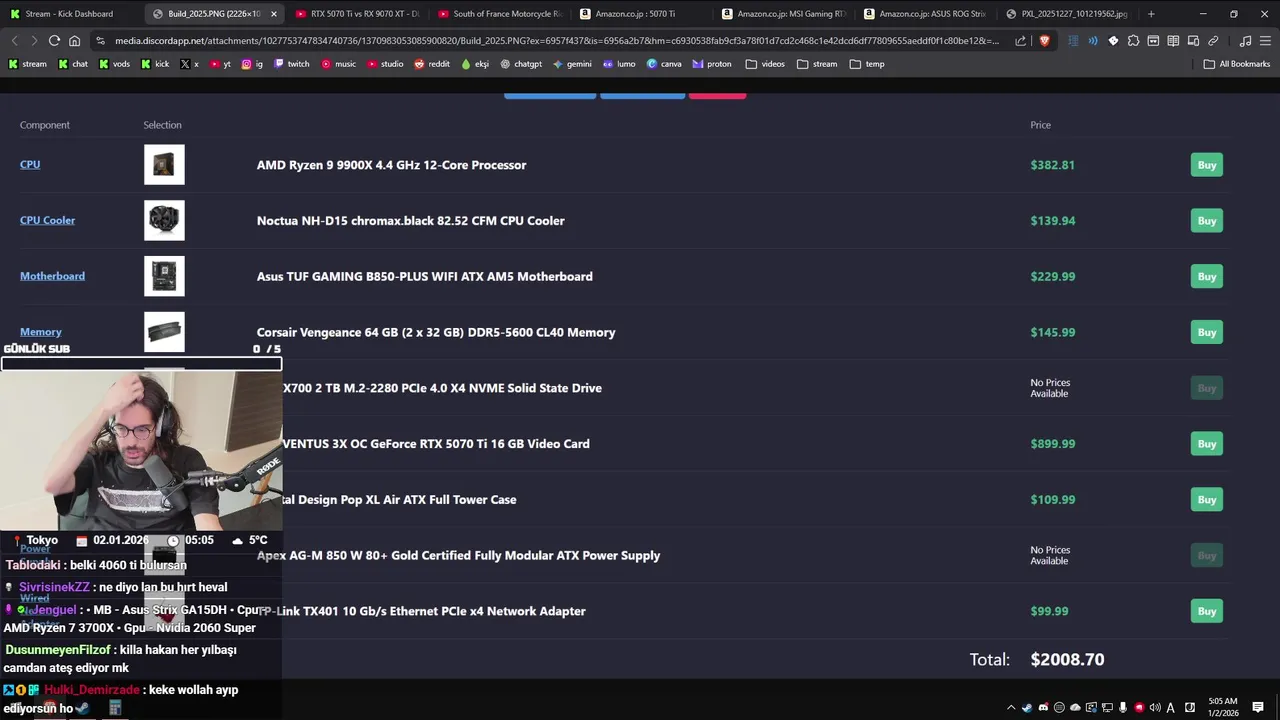Open the link/chain toolbar icon
1280x720 pixels.
point(1213,41)
